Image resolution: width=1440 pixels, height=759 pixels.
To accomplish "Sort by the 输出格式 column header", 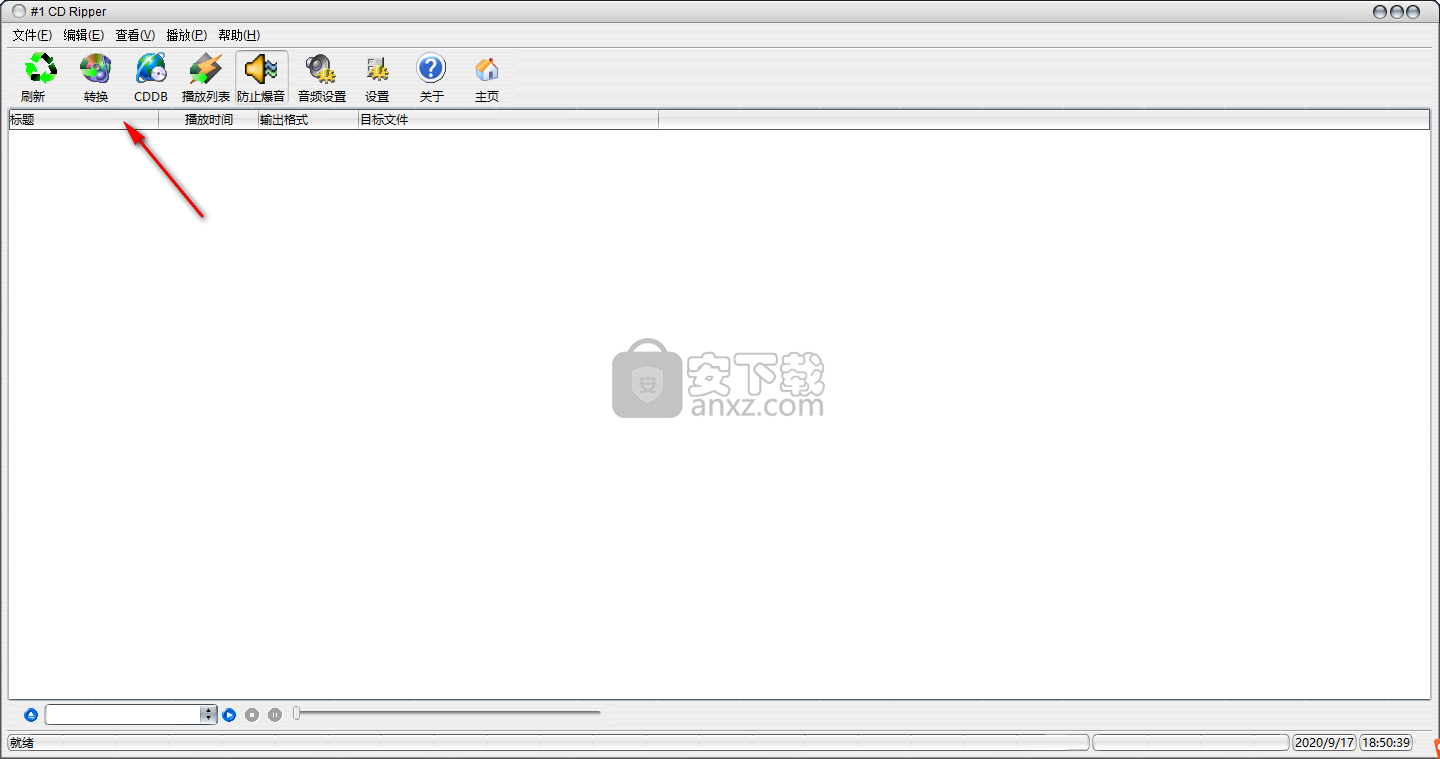I will pyautogui.click(x=308, y=120).
